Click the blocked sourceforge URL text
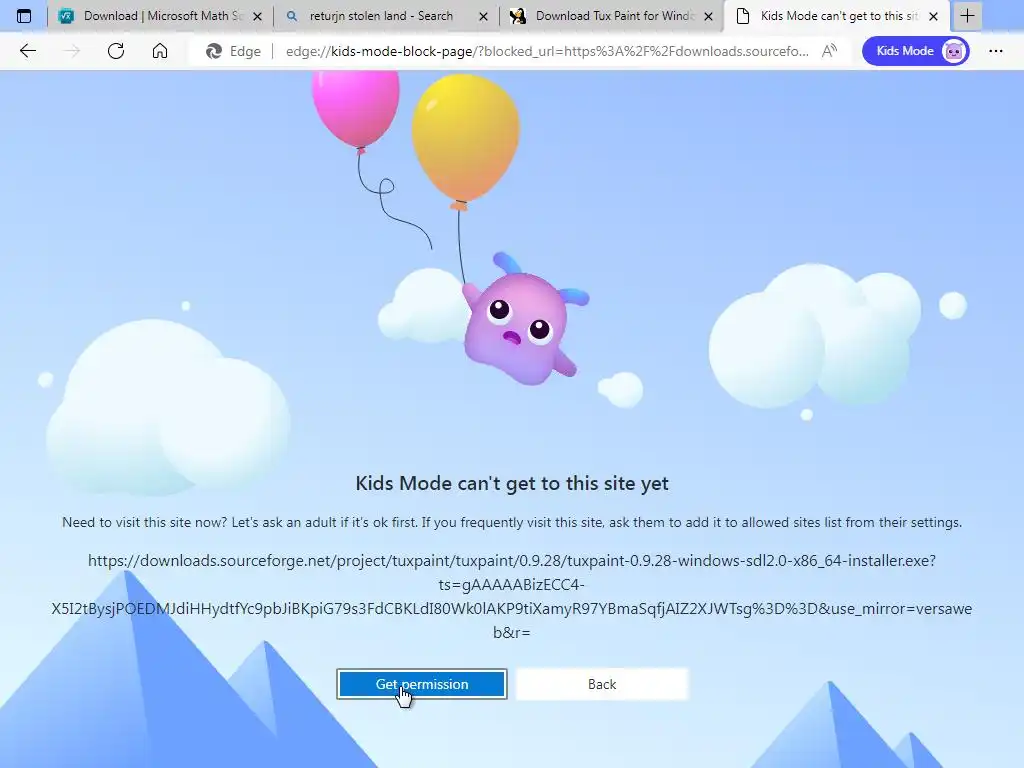The height and width of the screenshot is (768, 1024). click(512, 596)
